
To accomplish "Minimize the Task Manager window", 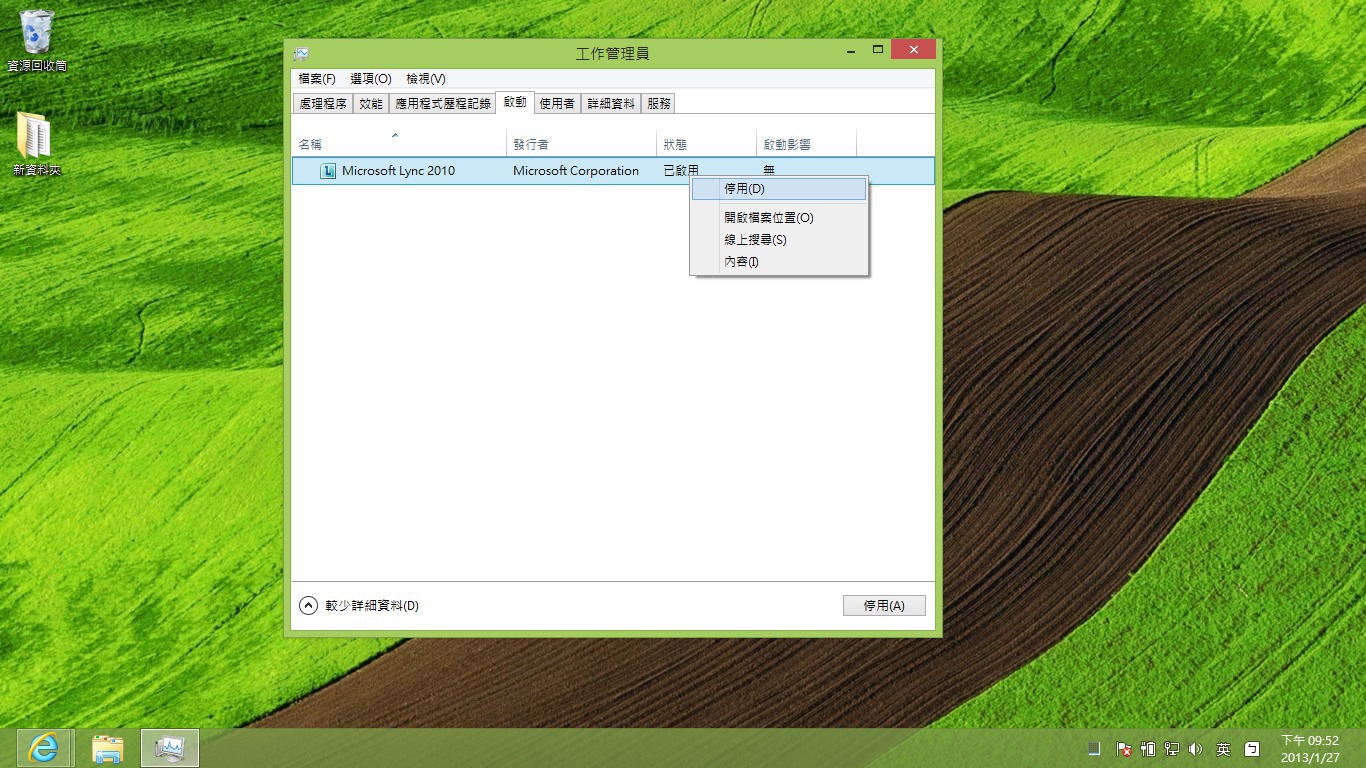I will [853, 50].
